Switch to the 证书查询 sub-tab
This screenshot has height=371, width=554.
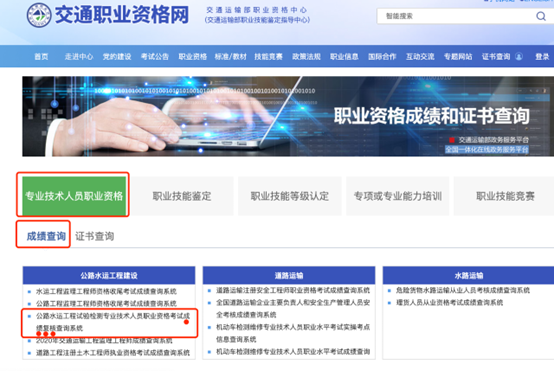coord(95,236)
